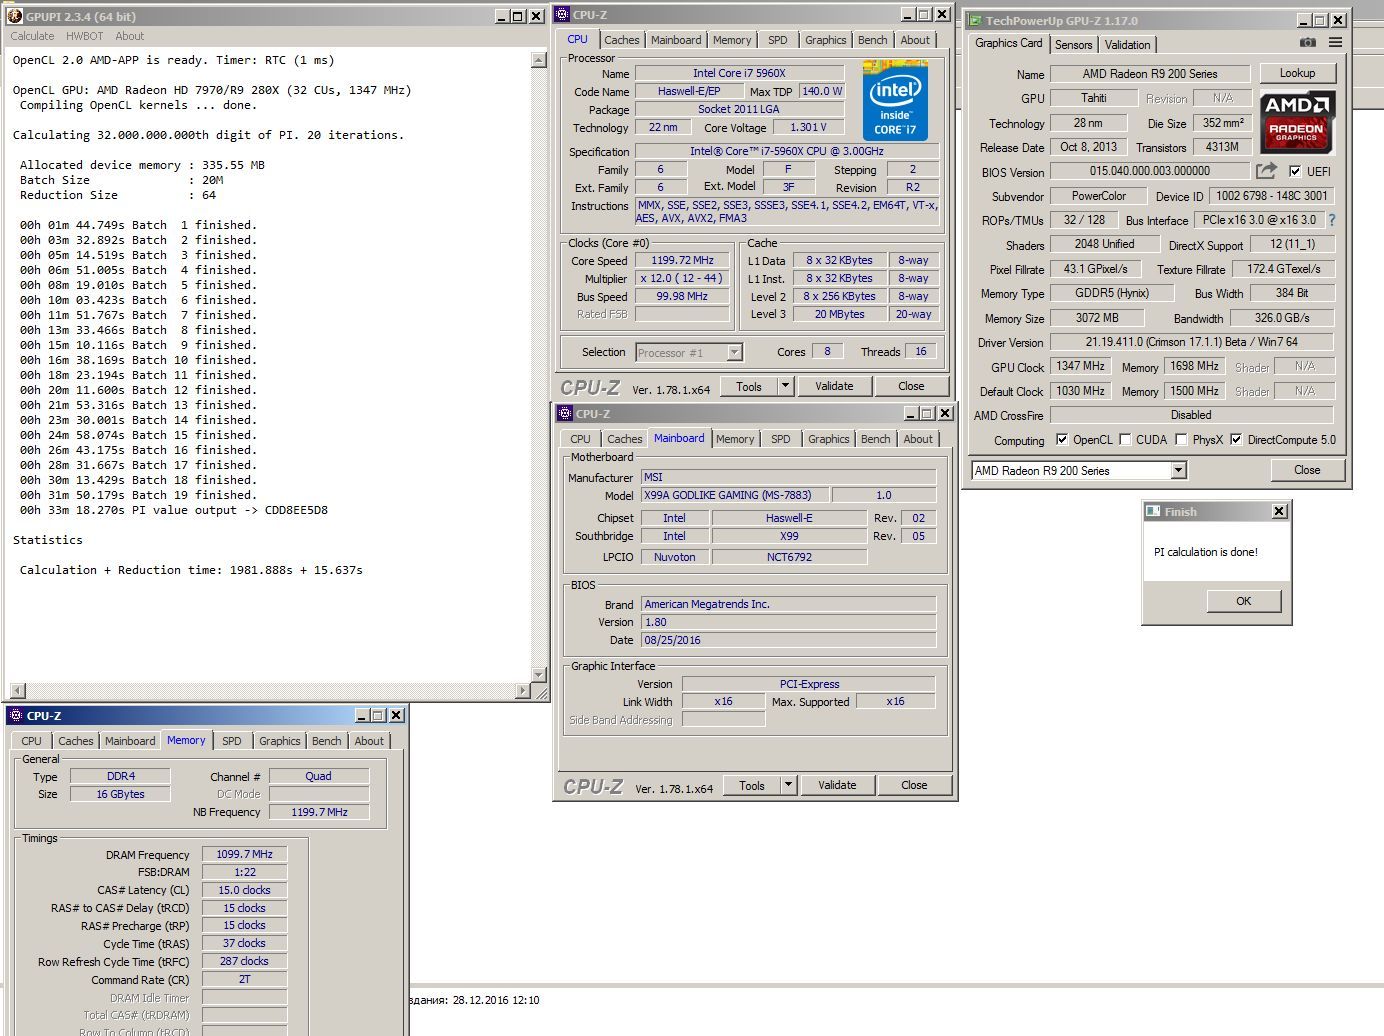The width and height of the screenshot is (1384, 1036).
Task: Click GPUPI vertical scrollbar up arrow
Action: coord(539,60)
